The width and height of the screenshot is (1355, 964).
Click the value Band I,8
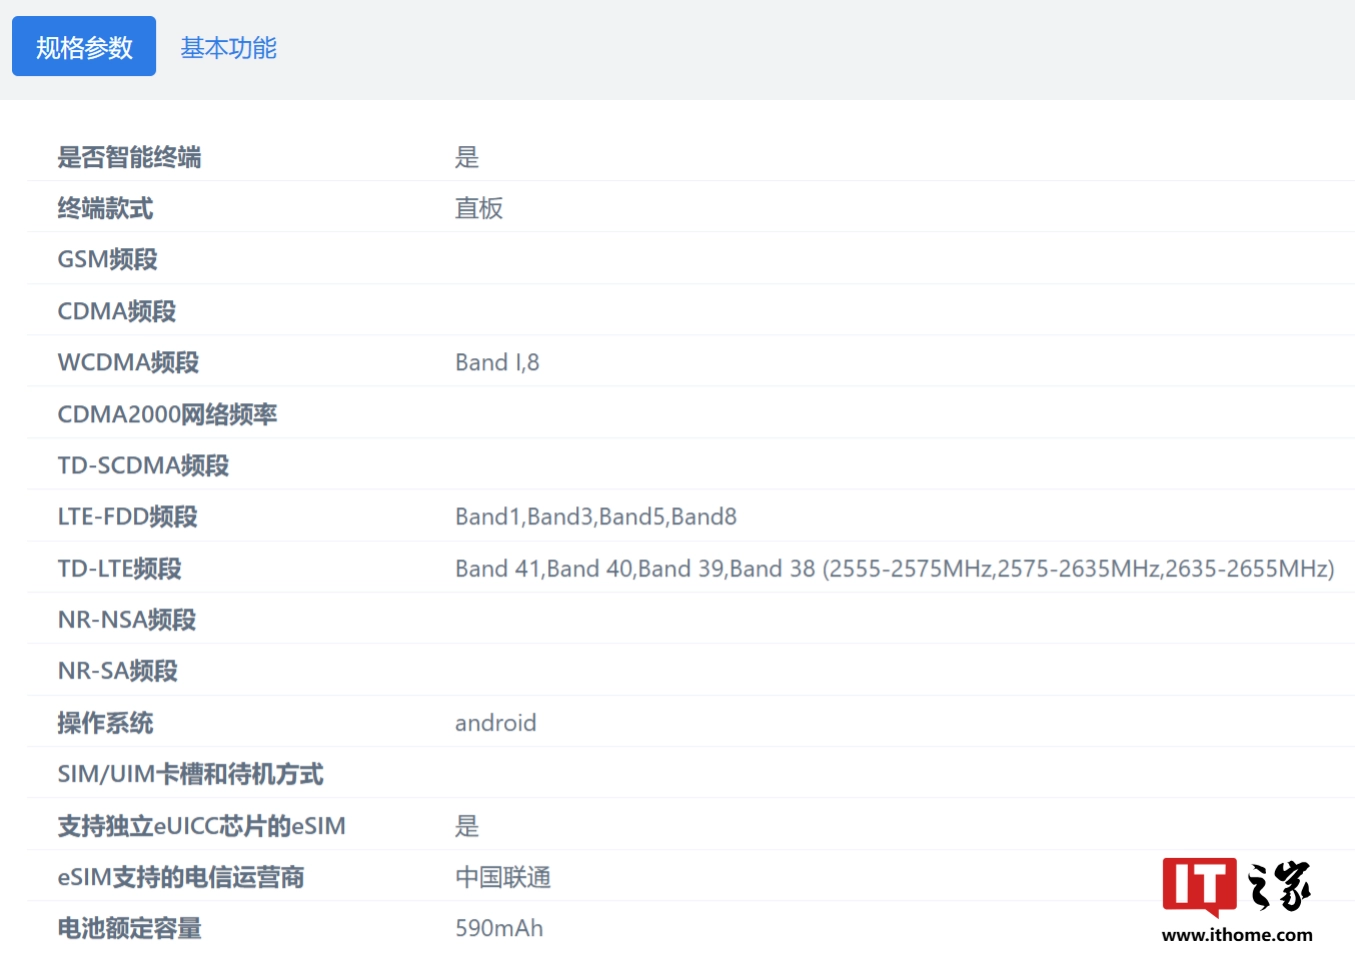click(x=497, y=362)
